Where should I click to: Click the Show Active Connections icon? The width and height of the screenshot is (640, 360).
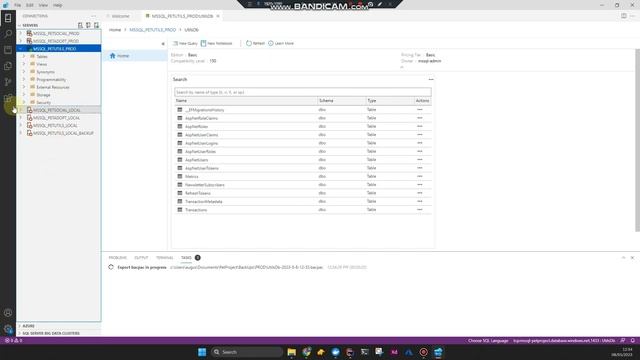click(x=96, y=25)
